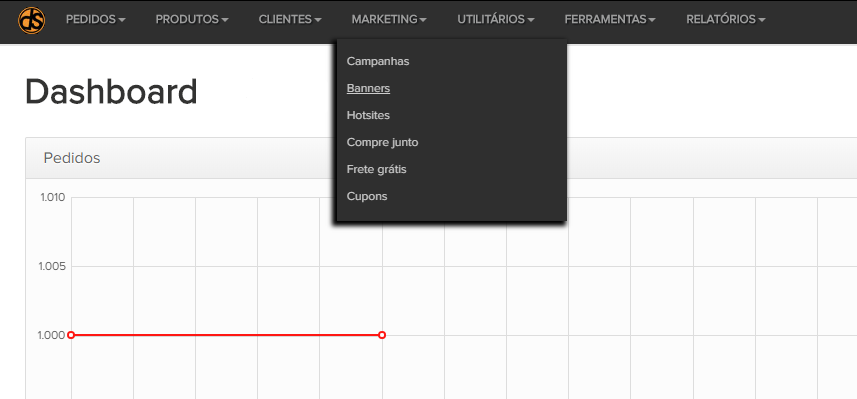
Task: Select the Compre junto option
Action: pos(382,143)
